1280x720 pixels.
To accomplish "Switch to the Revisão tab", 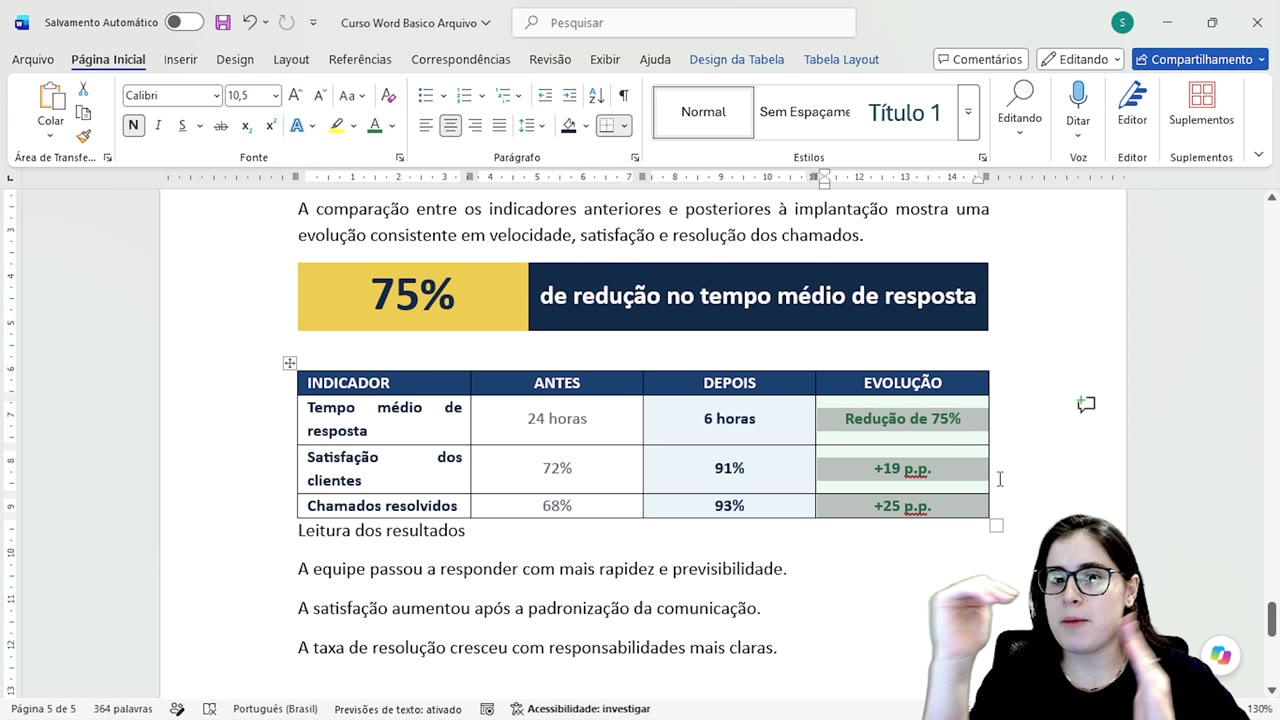I will [x=550, y=59].
